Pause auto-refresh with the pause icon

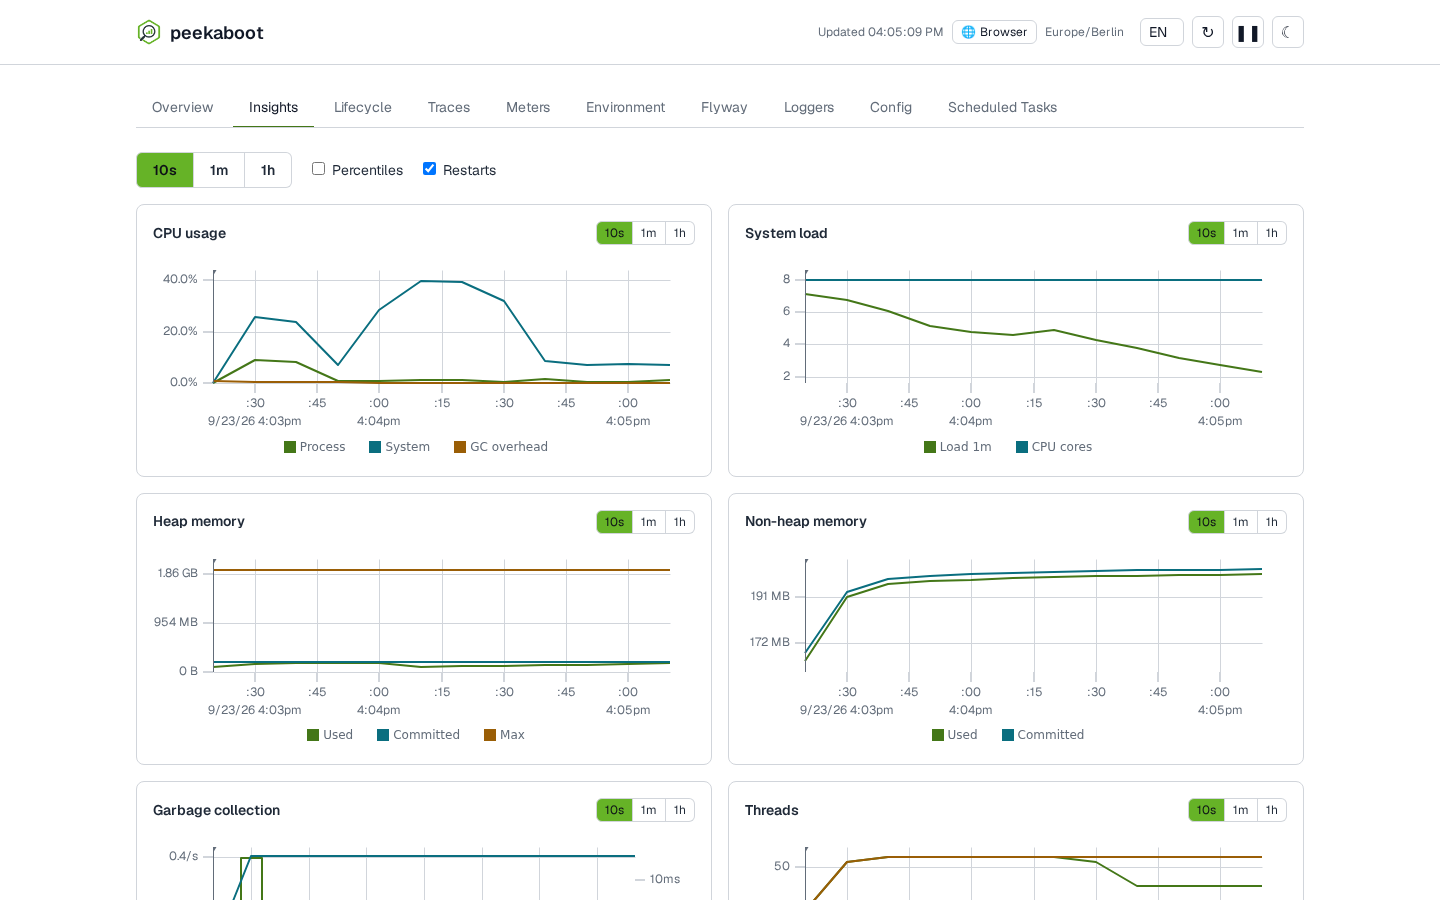click(1248, 32)
